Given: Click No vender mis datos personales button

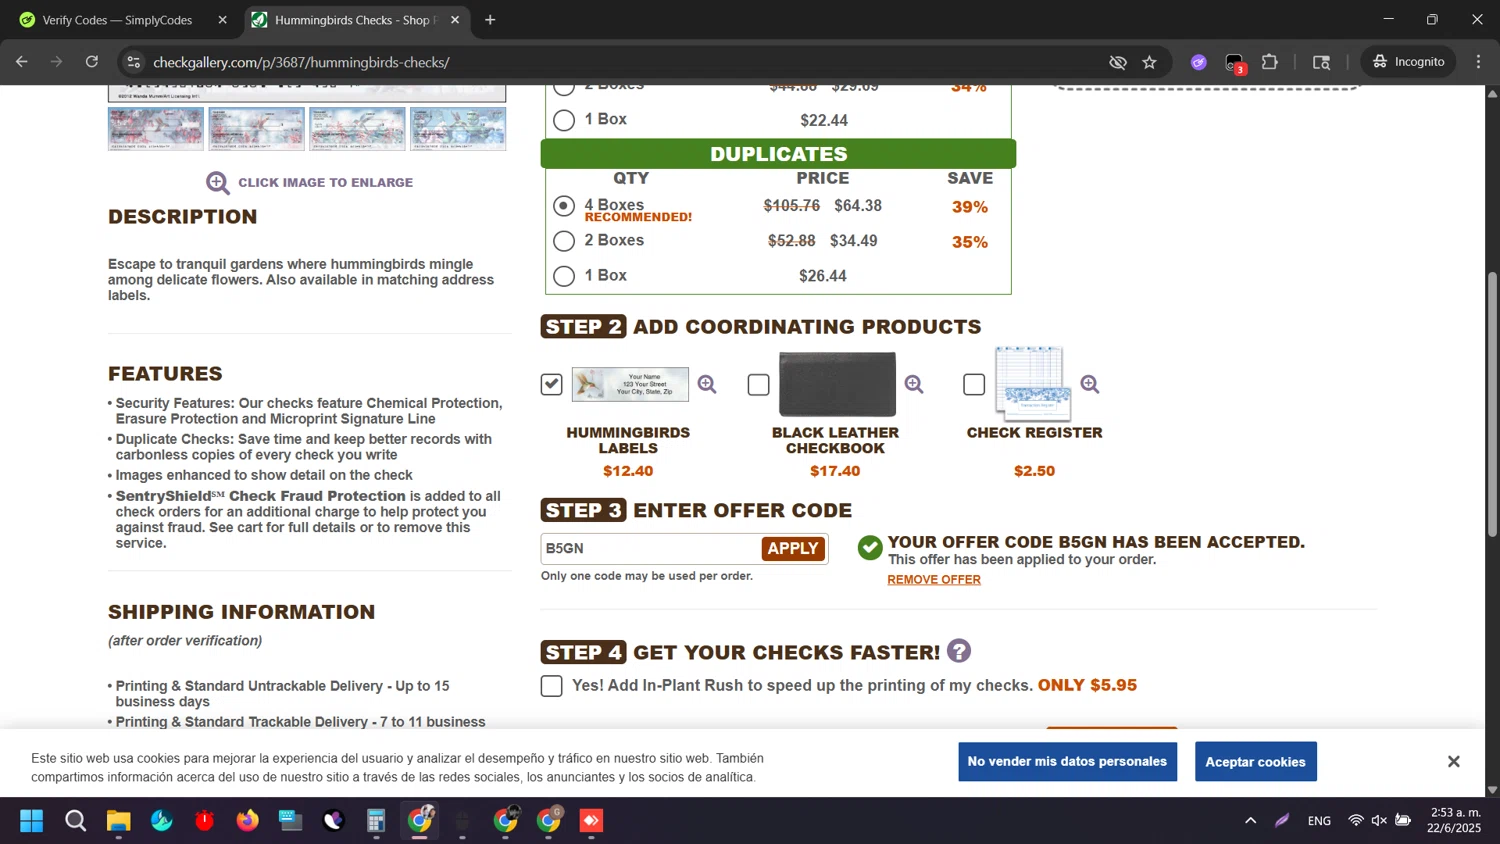Looking at the screenshot, I should [x=1067, y=762].
